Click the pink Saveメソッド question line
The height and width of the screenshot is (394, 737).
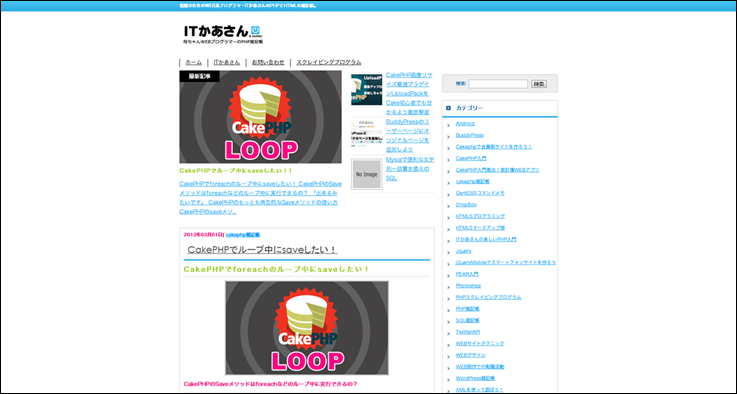click(x=271, y=384)
